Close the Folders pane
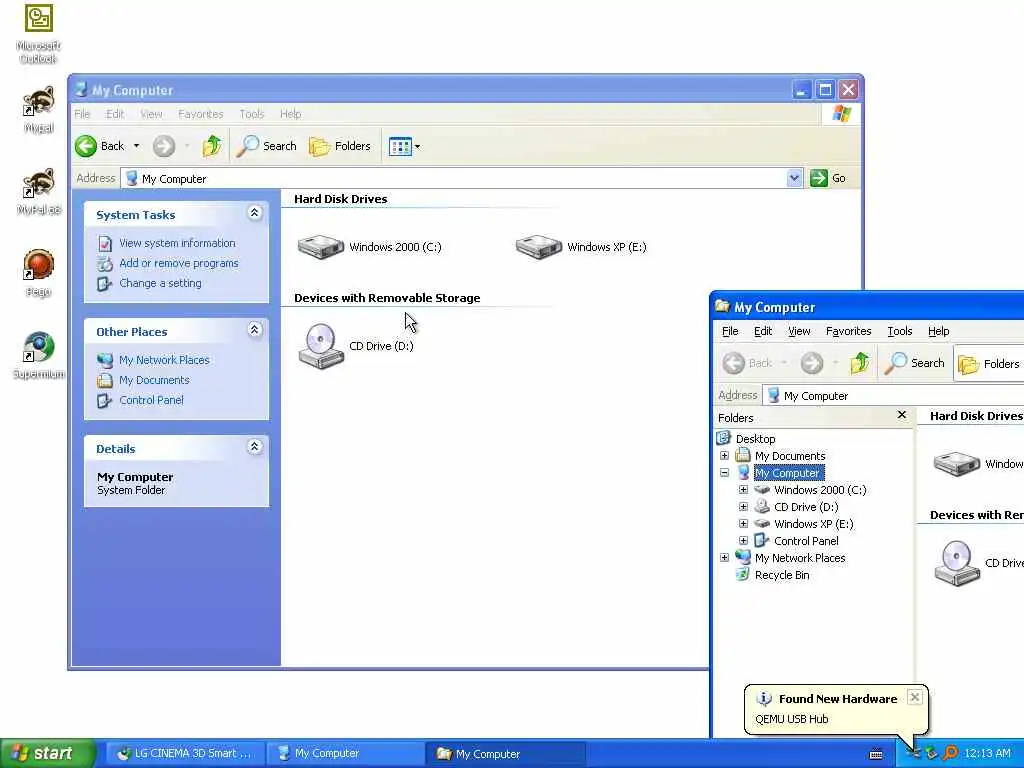Image resolution: width=1024 pixels, height=768 pixels. click(902, 415)
